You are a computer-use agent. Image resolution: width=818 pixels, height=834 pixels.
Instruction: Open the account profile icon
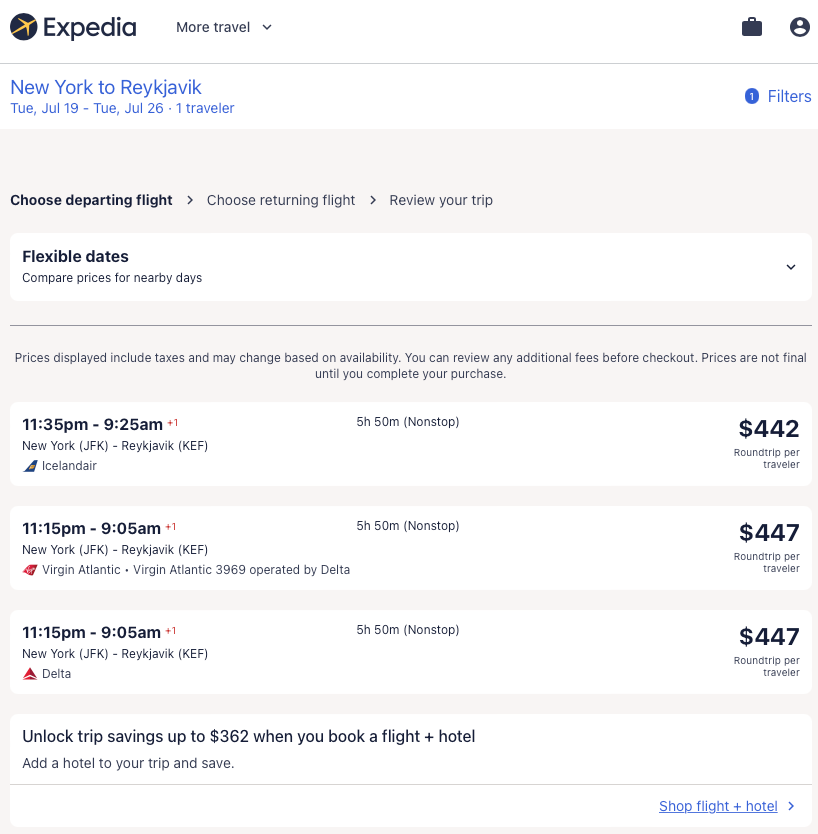coord(799,27)
